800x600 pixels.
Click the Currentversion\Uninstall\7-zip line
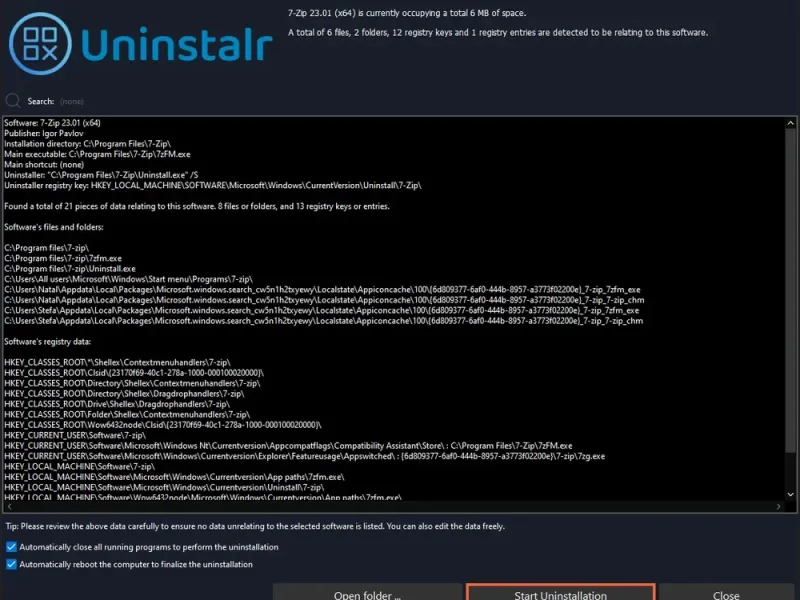pyautogui.click(x=164, y=487)
